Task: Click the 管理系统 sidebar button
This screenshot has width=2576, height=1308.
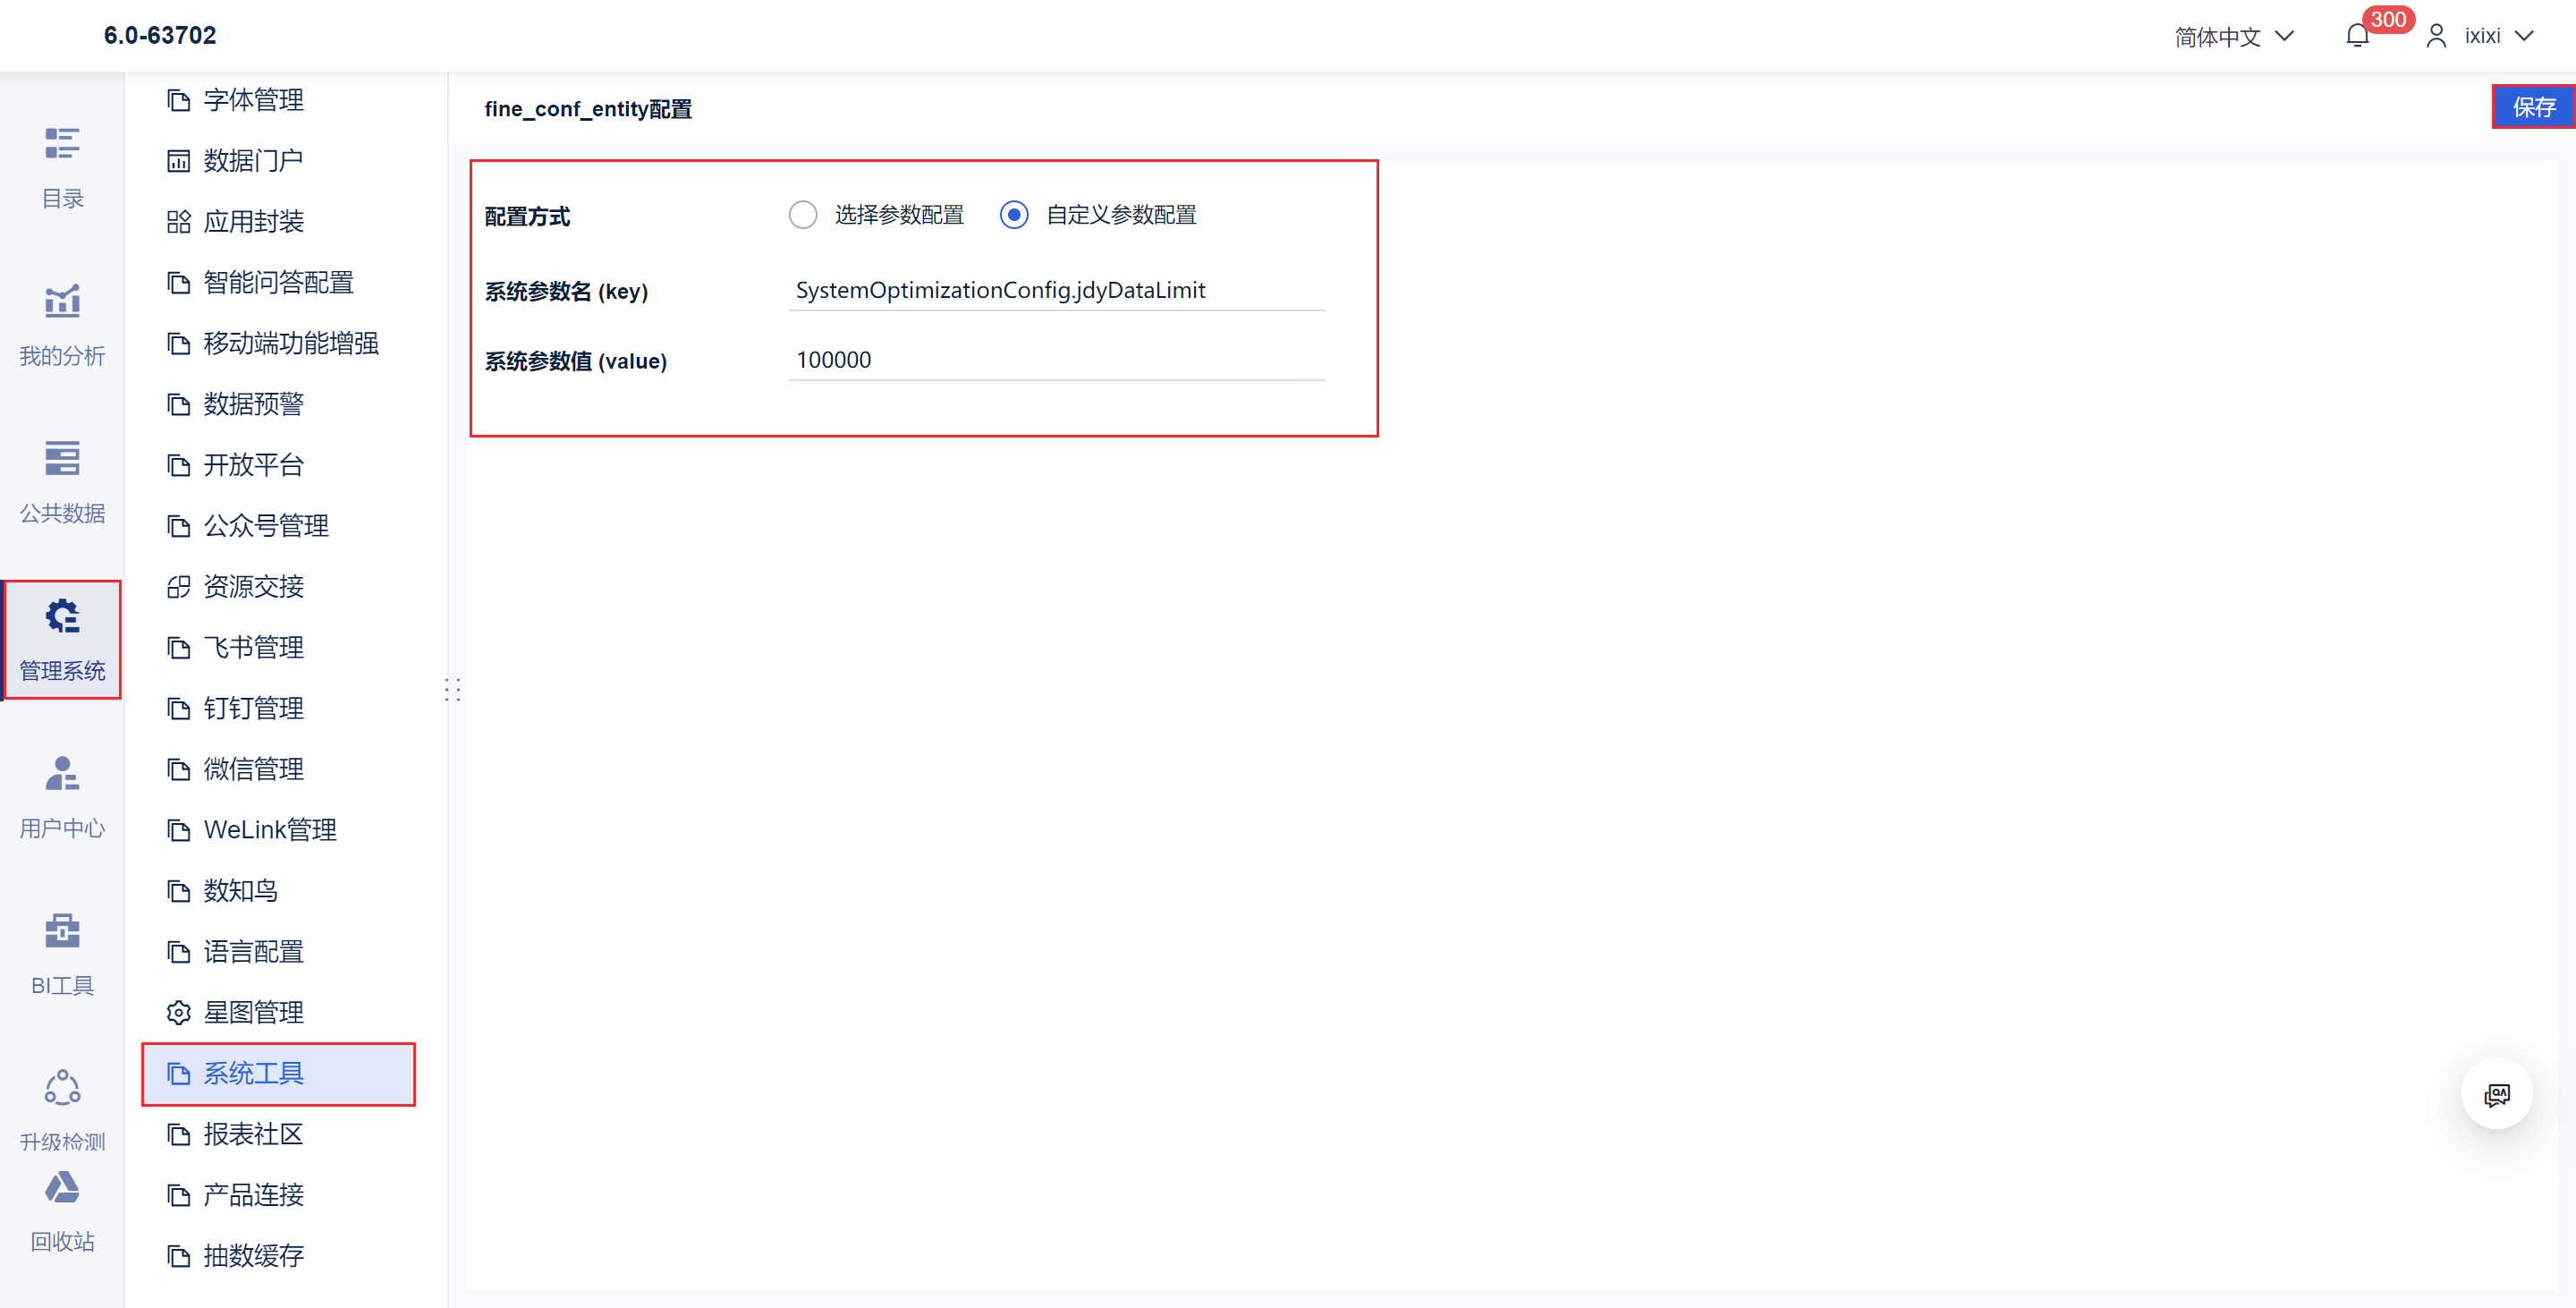Action: [x=62, y=640]
